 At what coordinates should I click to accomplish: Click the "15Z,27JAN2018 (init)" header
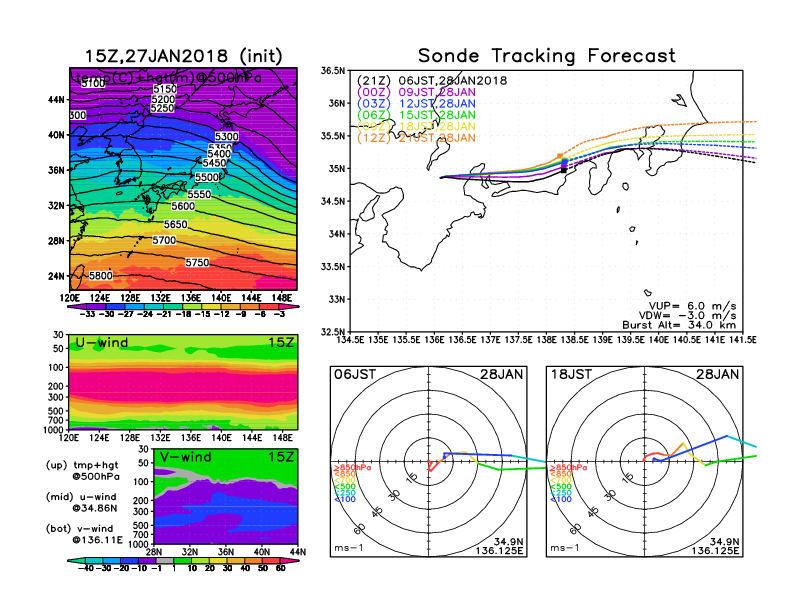(x=181, y=55)
